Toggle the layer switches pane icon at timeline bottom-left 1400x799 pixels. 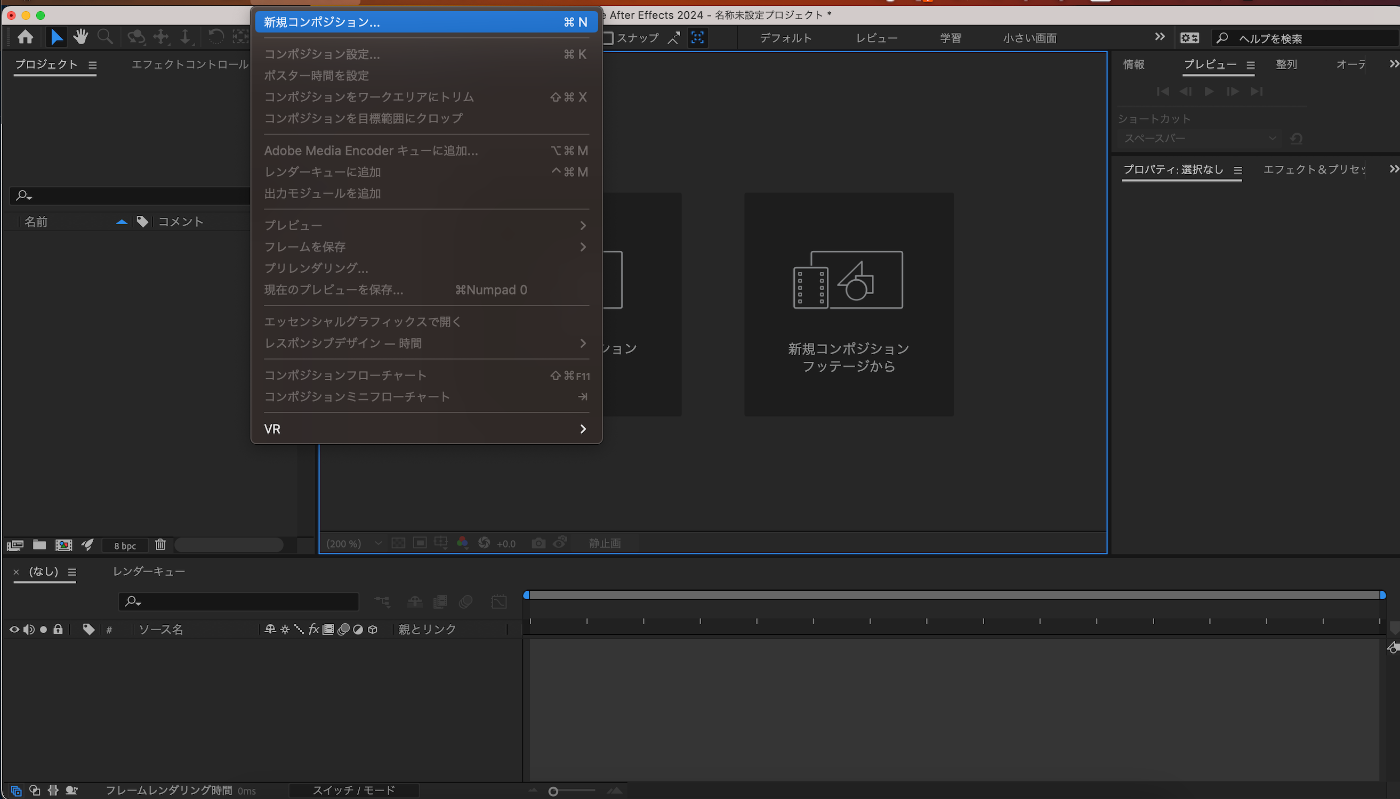(15, 790)
